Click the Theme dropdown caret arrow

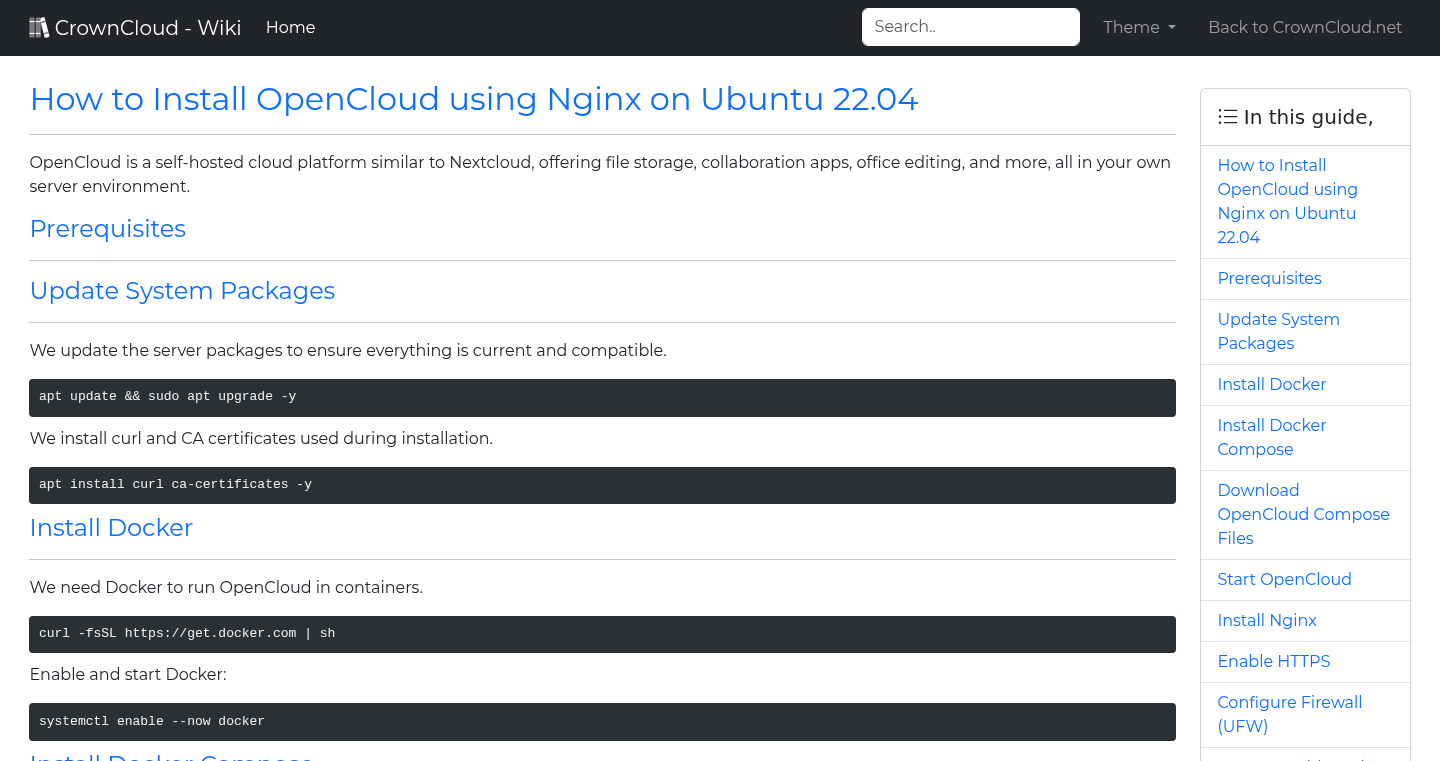pyautogui.click(x=1173, y=28)
